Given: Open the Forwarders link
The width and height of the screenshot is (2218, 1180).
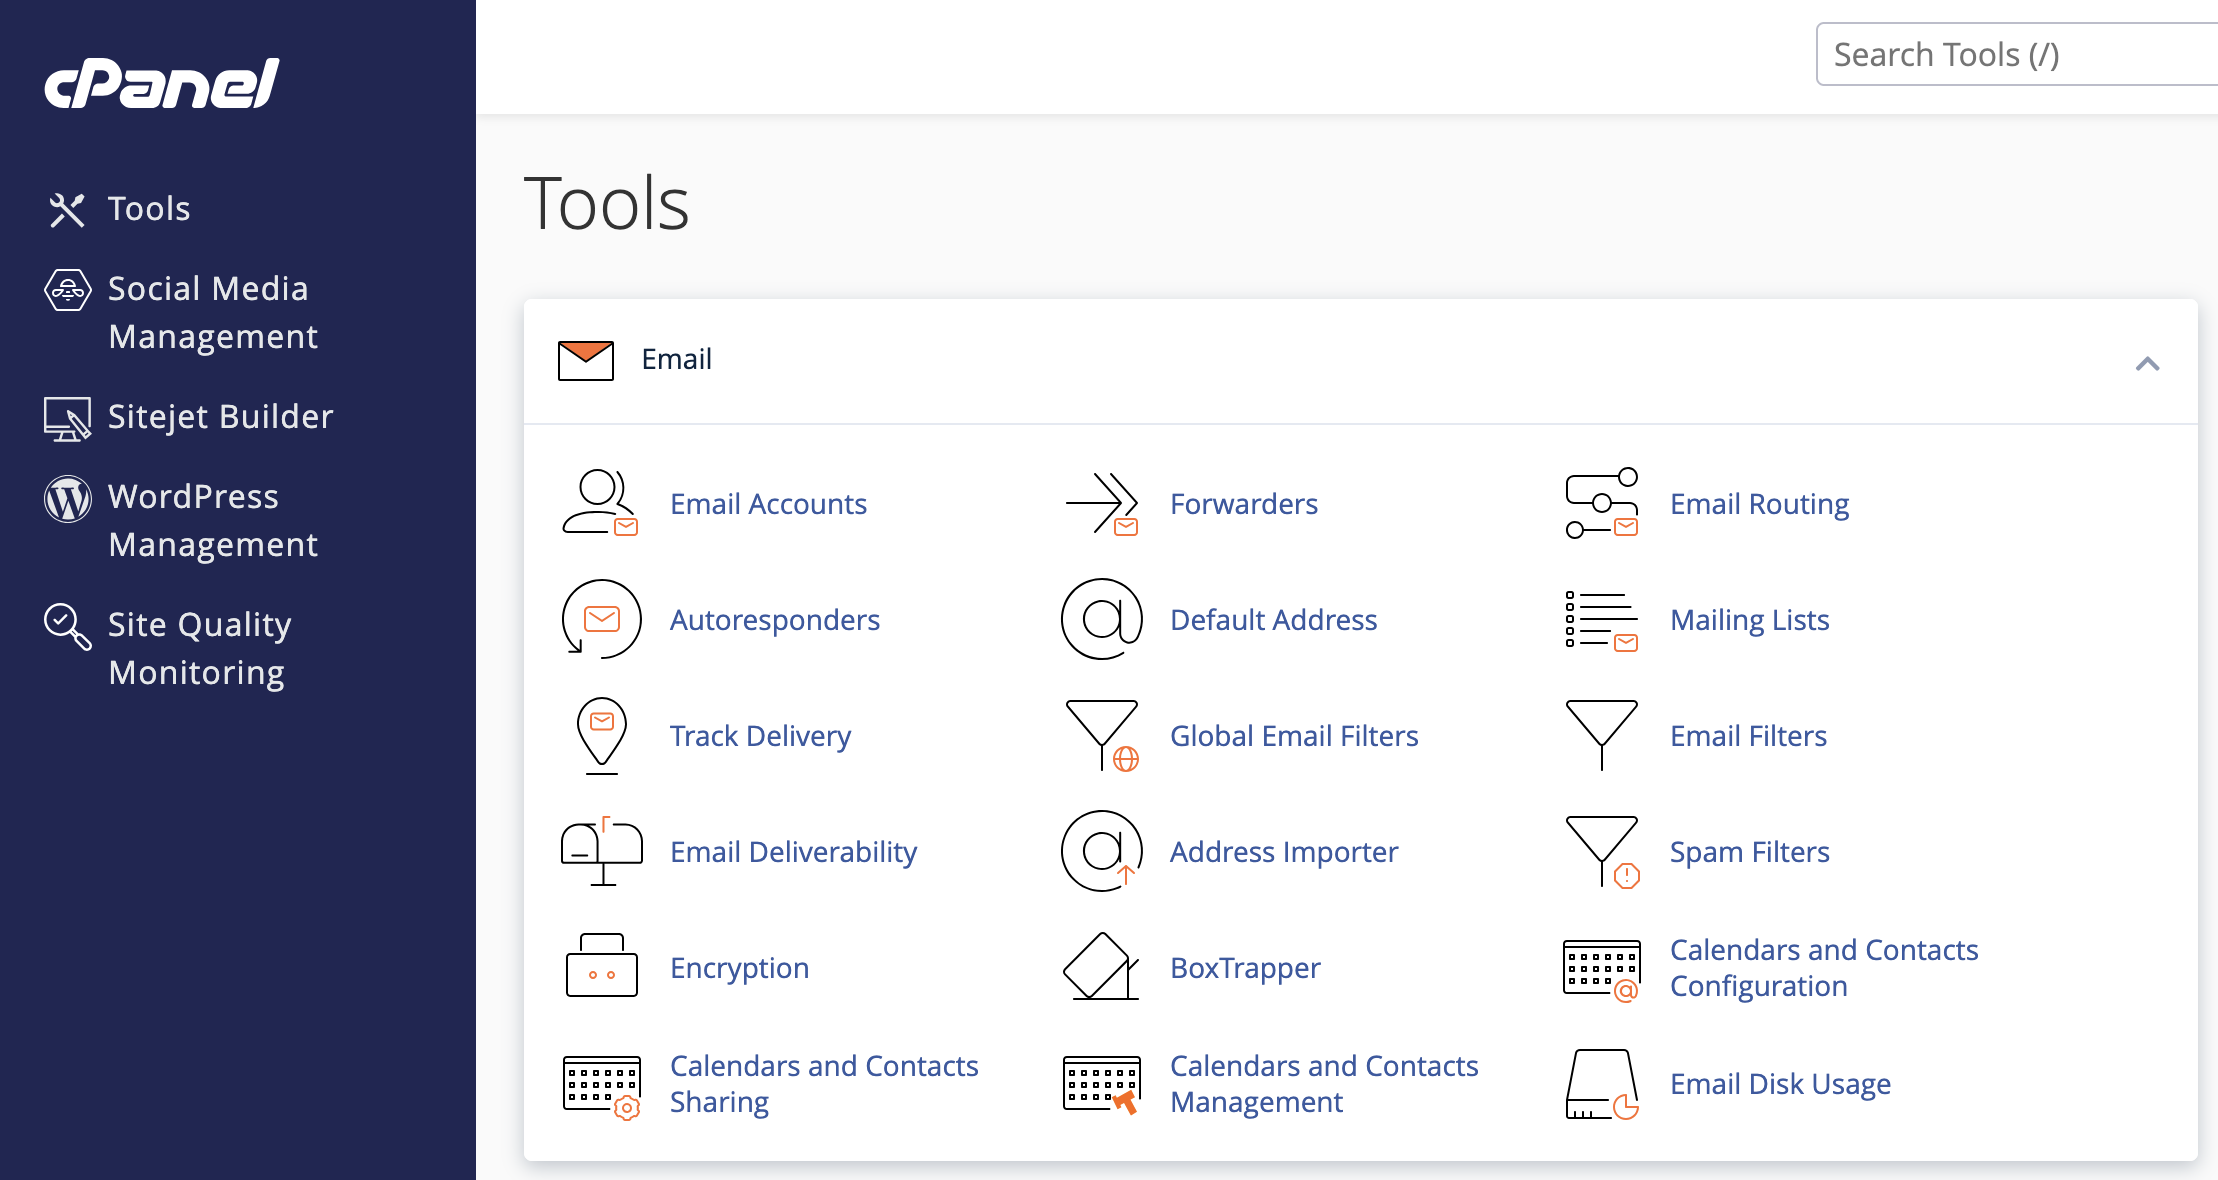Looking at the screenshot, I should 1244,504.
